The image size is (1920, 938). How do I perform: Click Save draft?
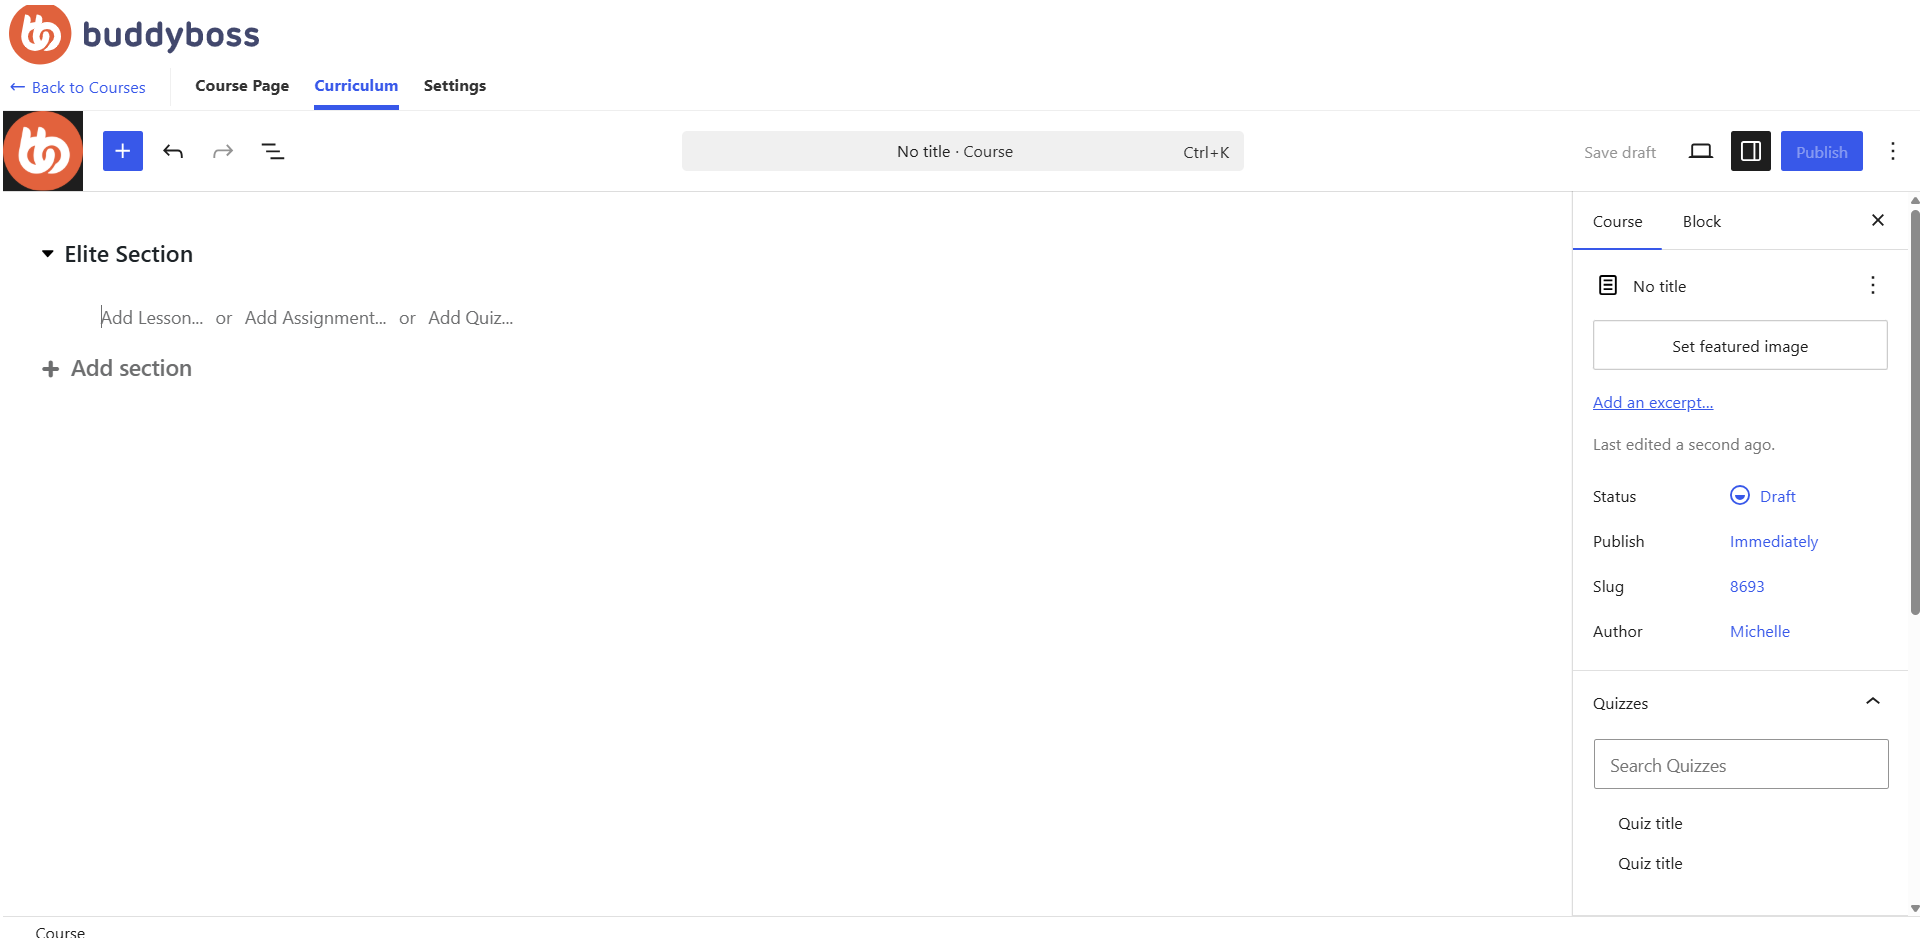(1620, 152)
